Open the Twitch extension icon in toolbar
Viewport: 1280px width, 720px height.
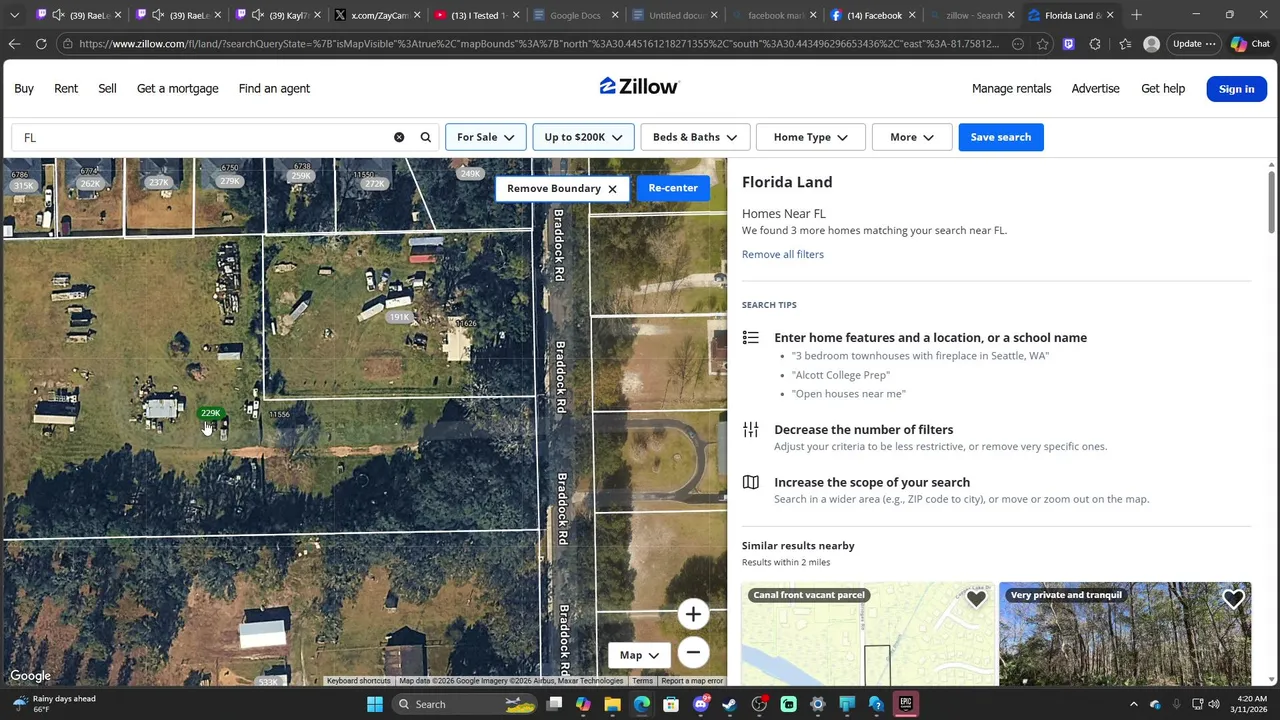pos(1069,44)
